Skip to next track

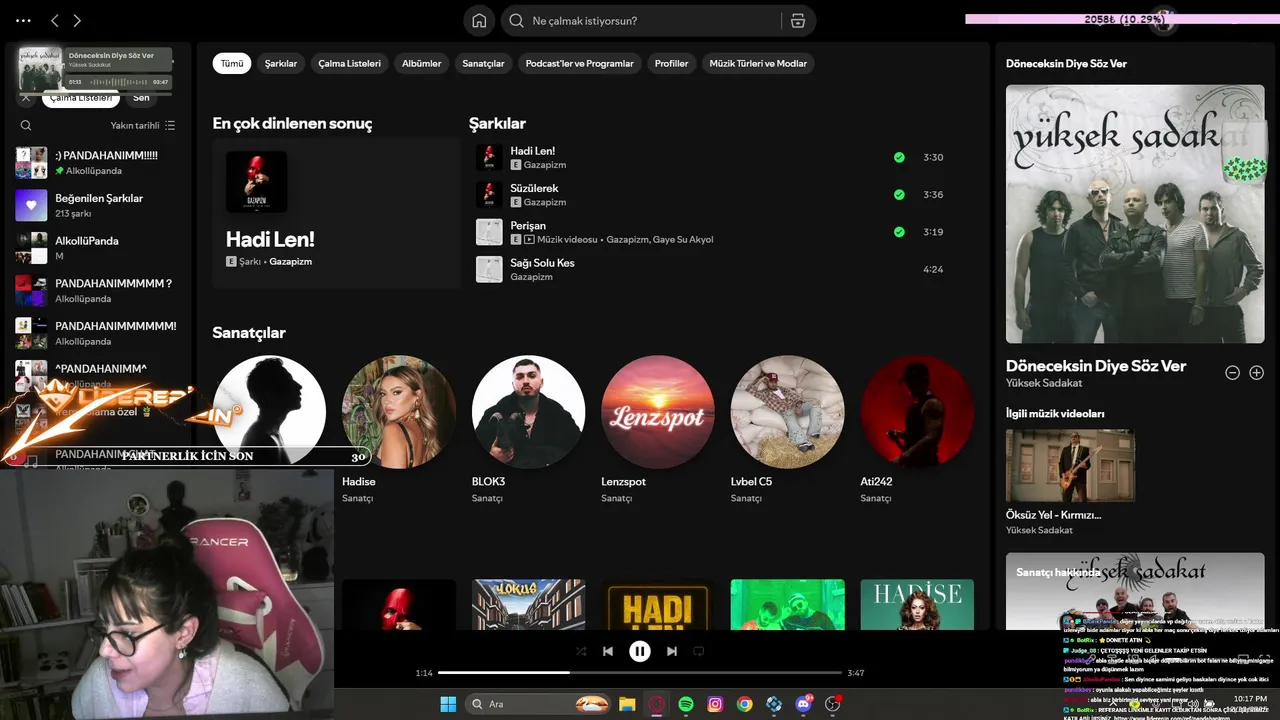point(672,651)
